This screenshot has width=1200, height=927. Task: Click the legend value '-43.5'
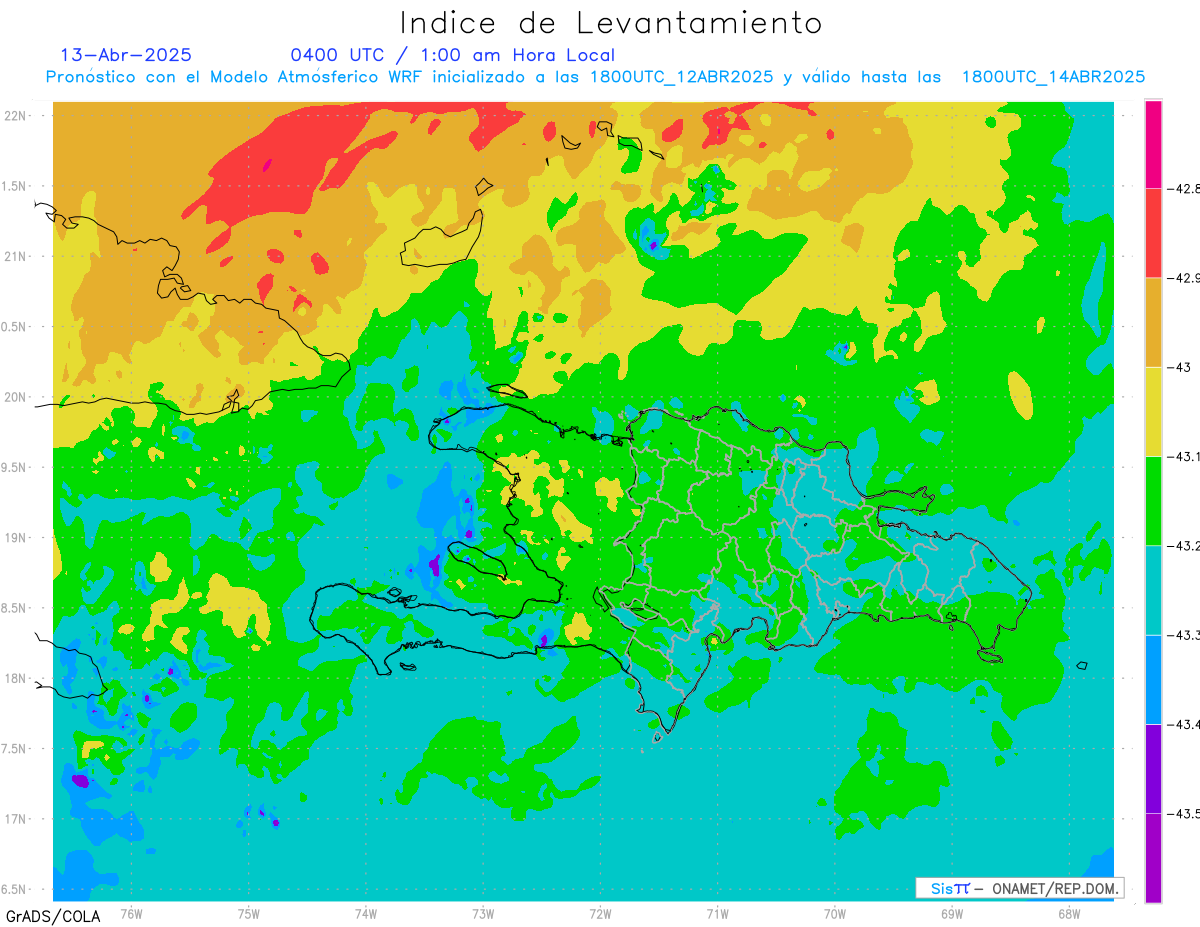pyautogui.click(x=1183, y=813)
